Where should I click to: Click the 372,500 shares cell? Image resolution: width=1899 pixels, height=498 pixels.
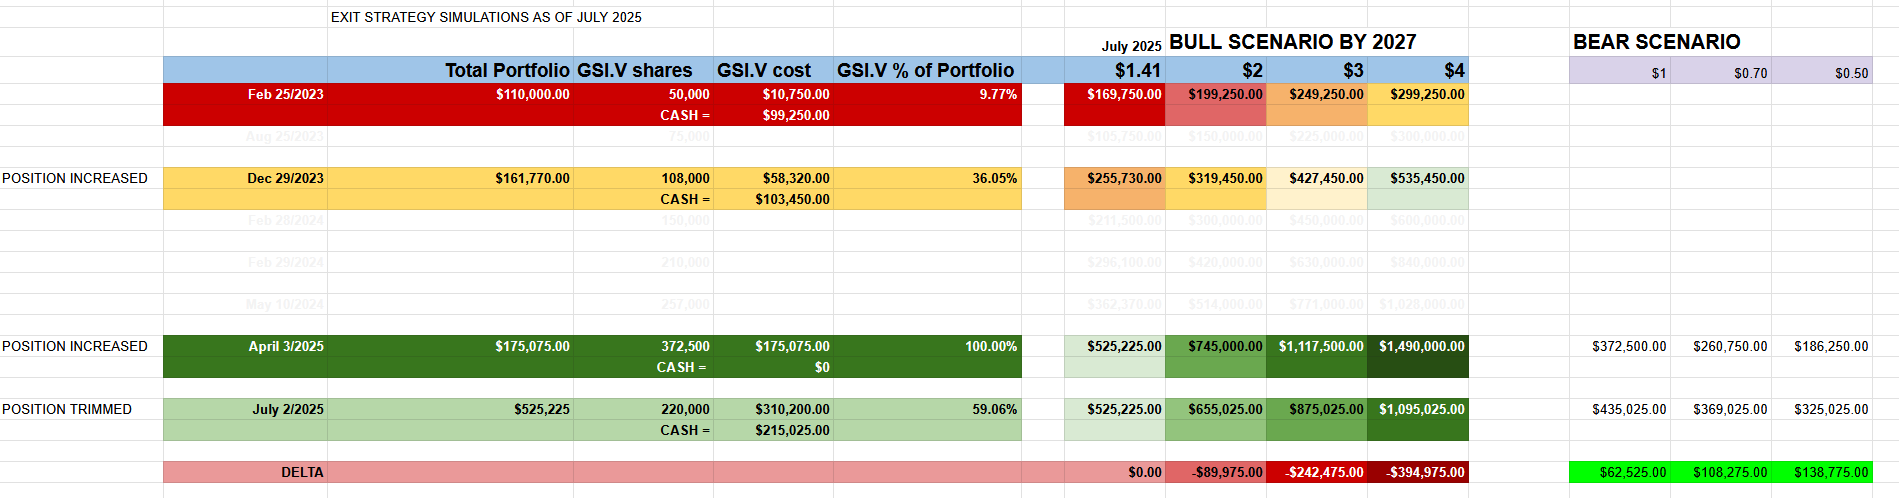click(643, 346)
